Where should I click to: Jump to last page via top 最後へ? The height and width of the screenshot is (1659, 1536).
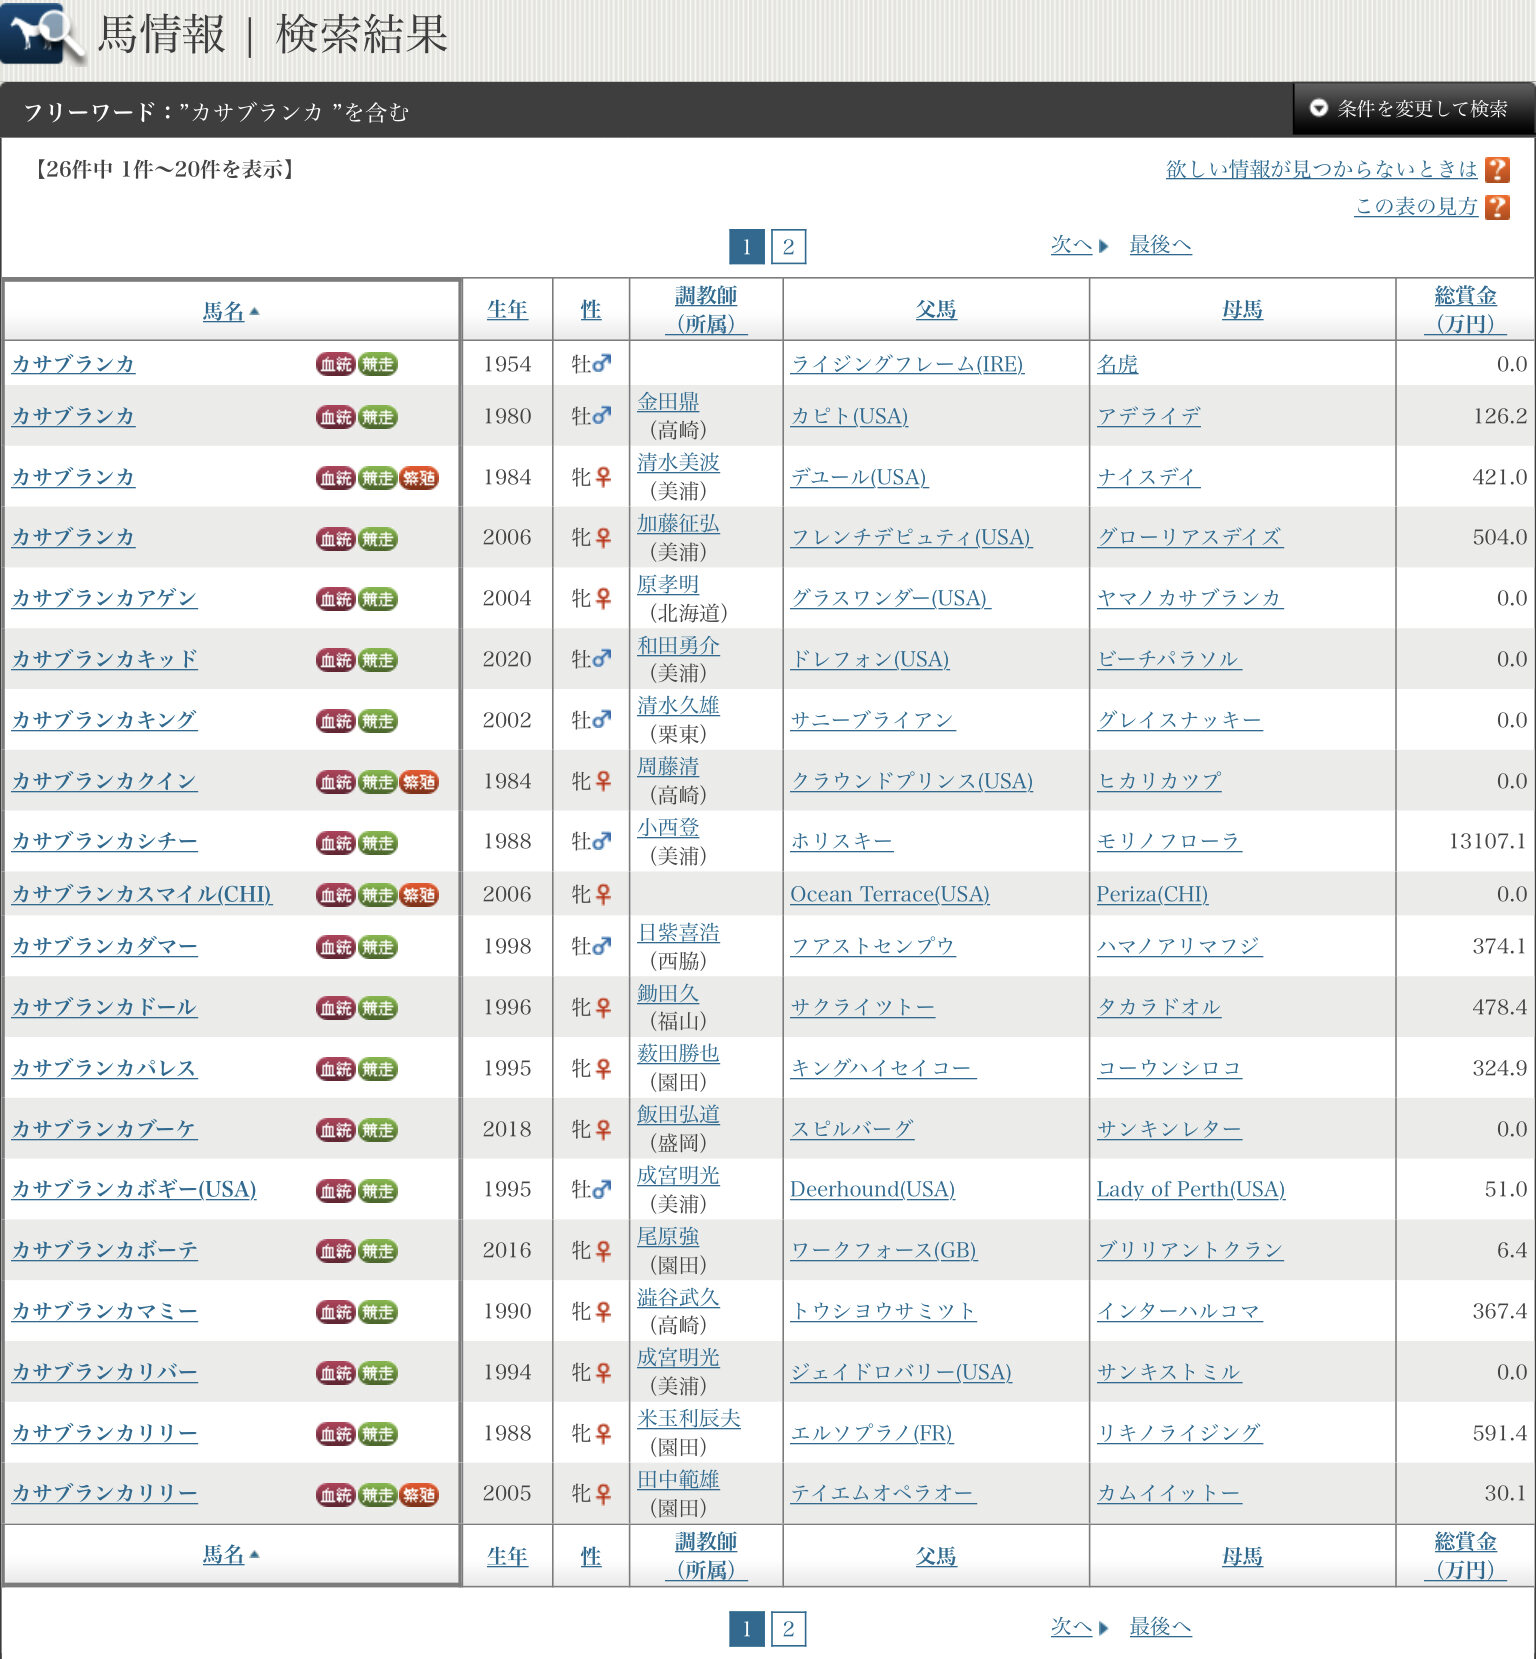(1160, 245)
